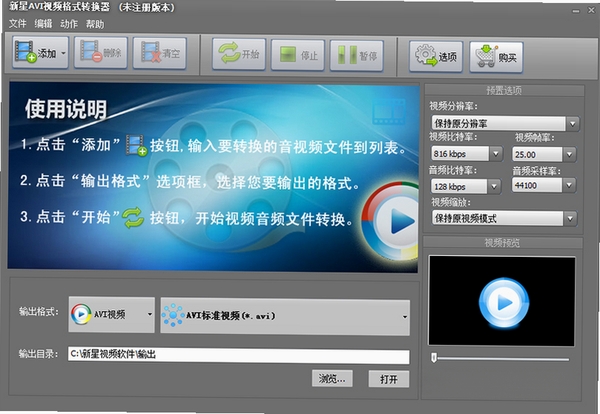
Task: Close the converter window
Action: (x=591, y=11)
